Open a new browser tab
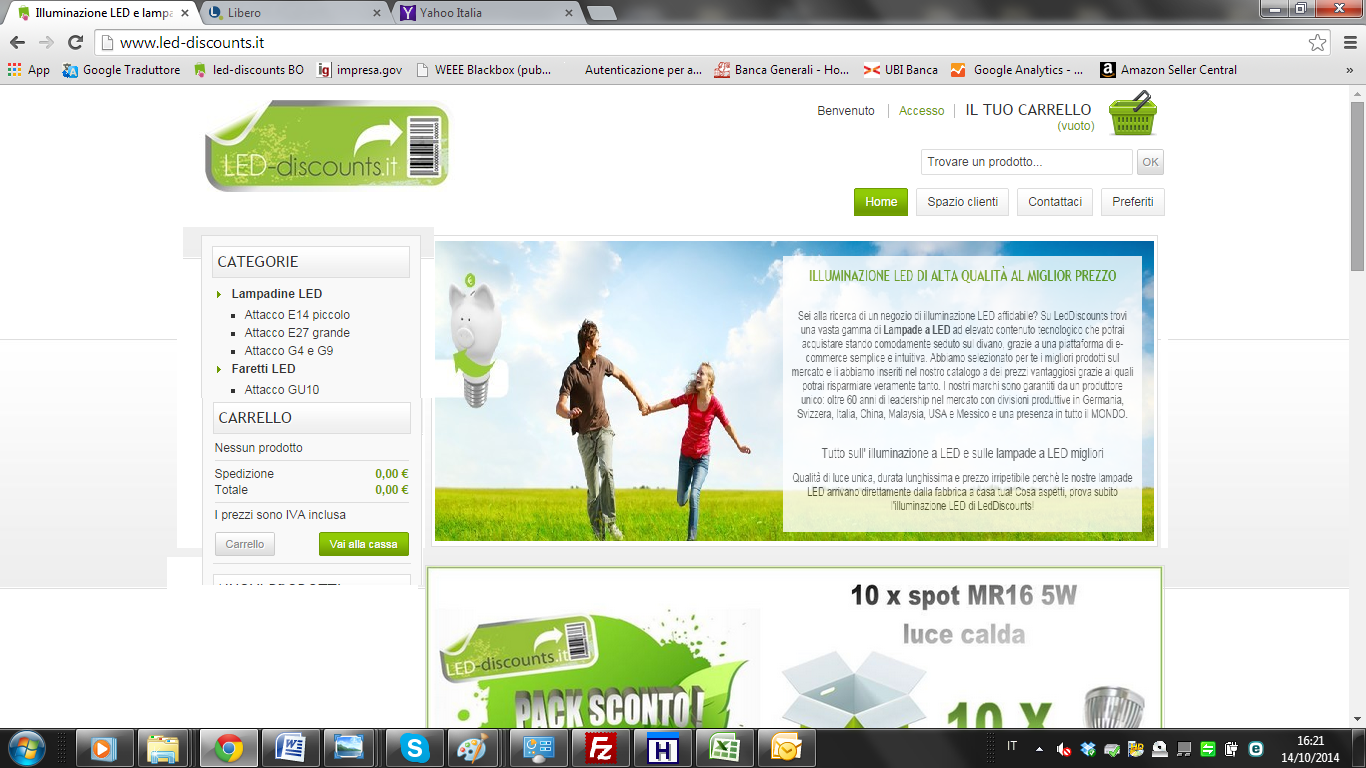 601,13
